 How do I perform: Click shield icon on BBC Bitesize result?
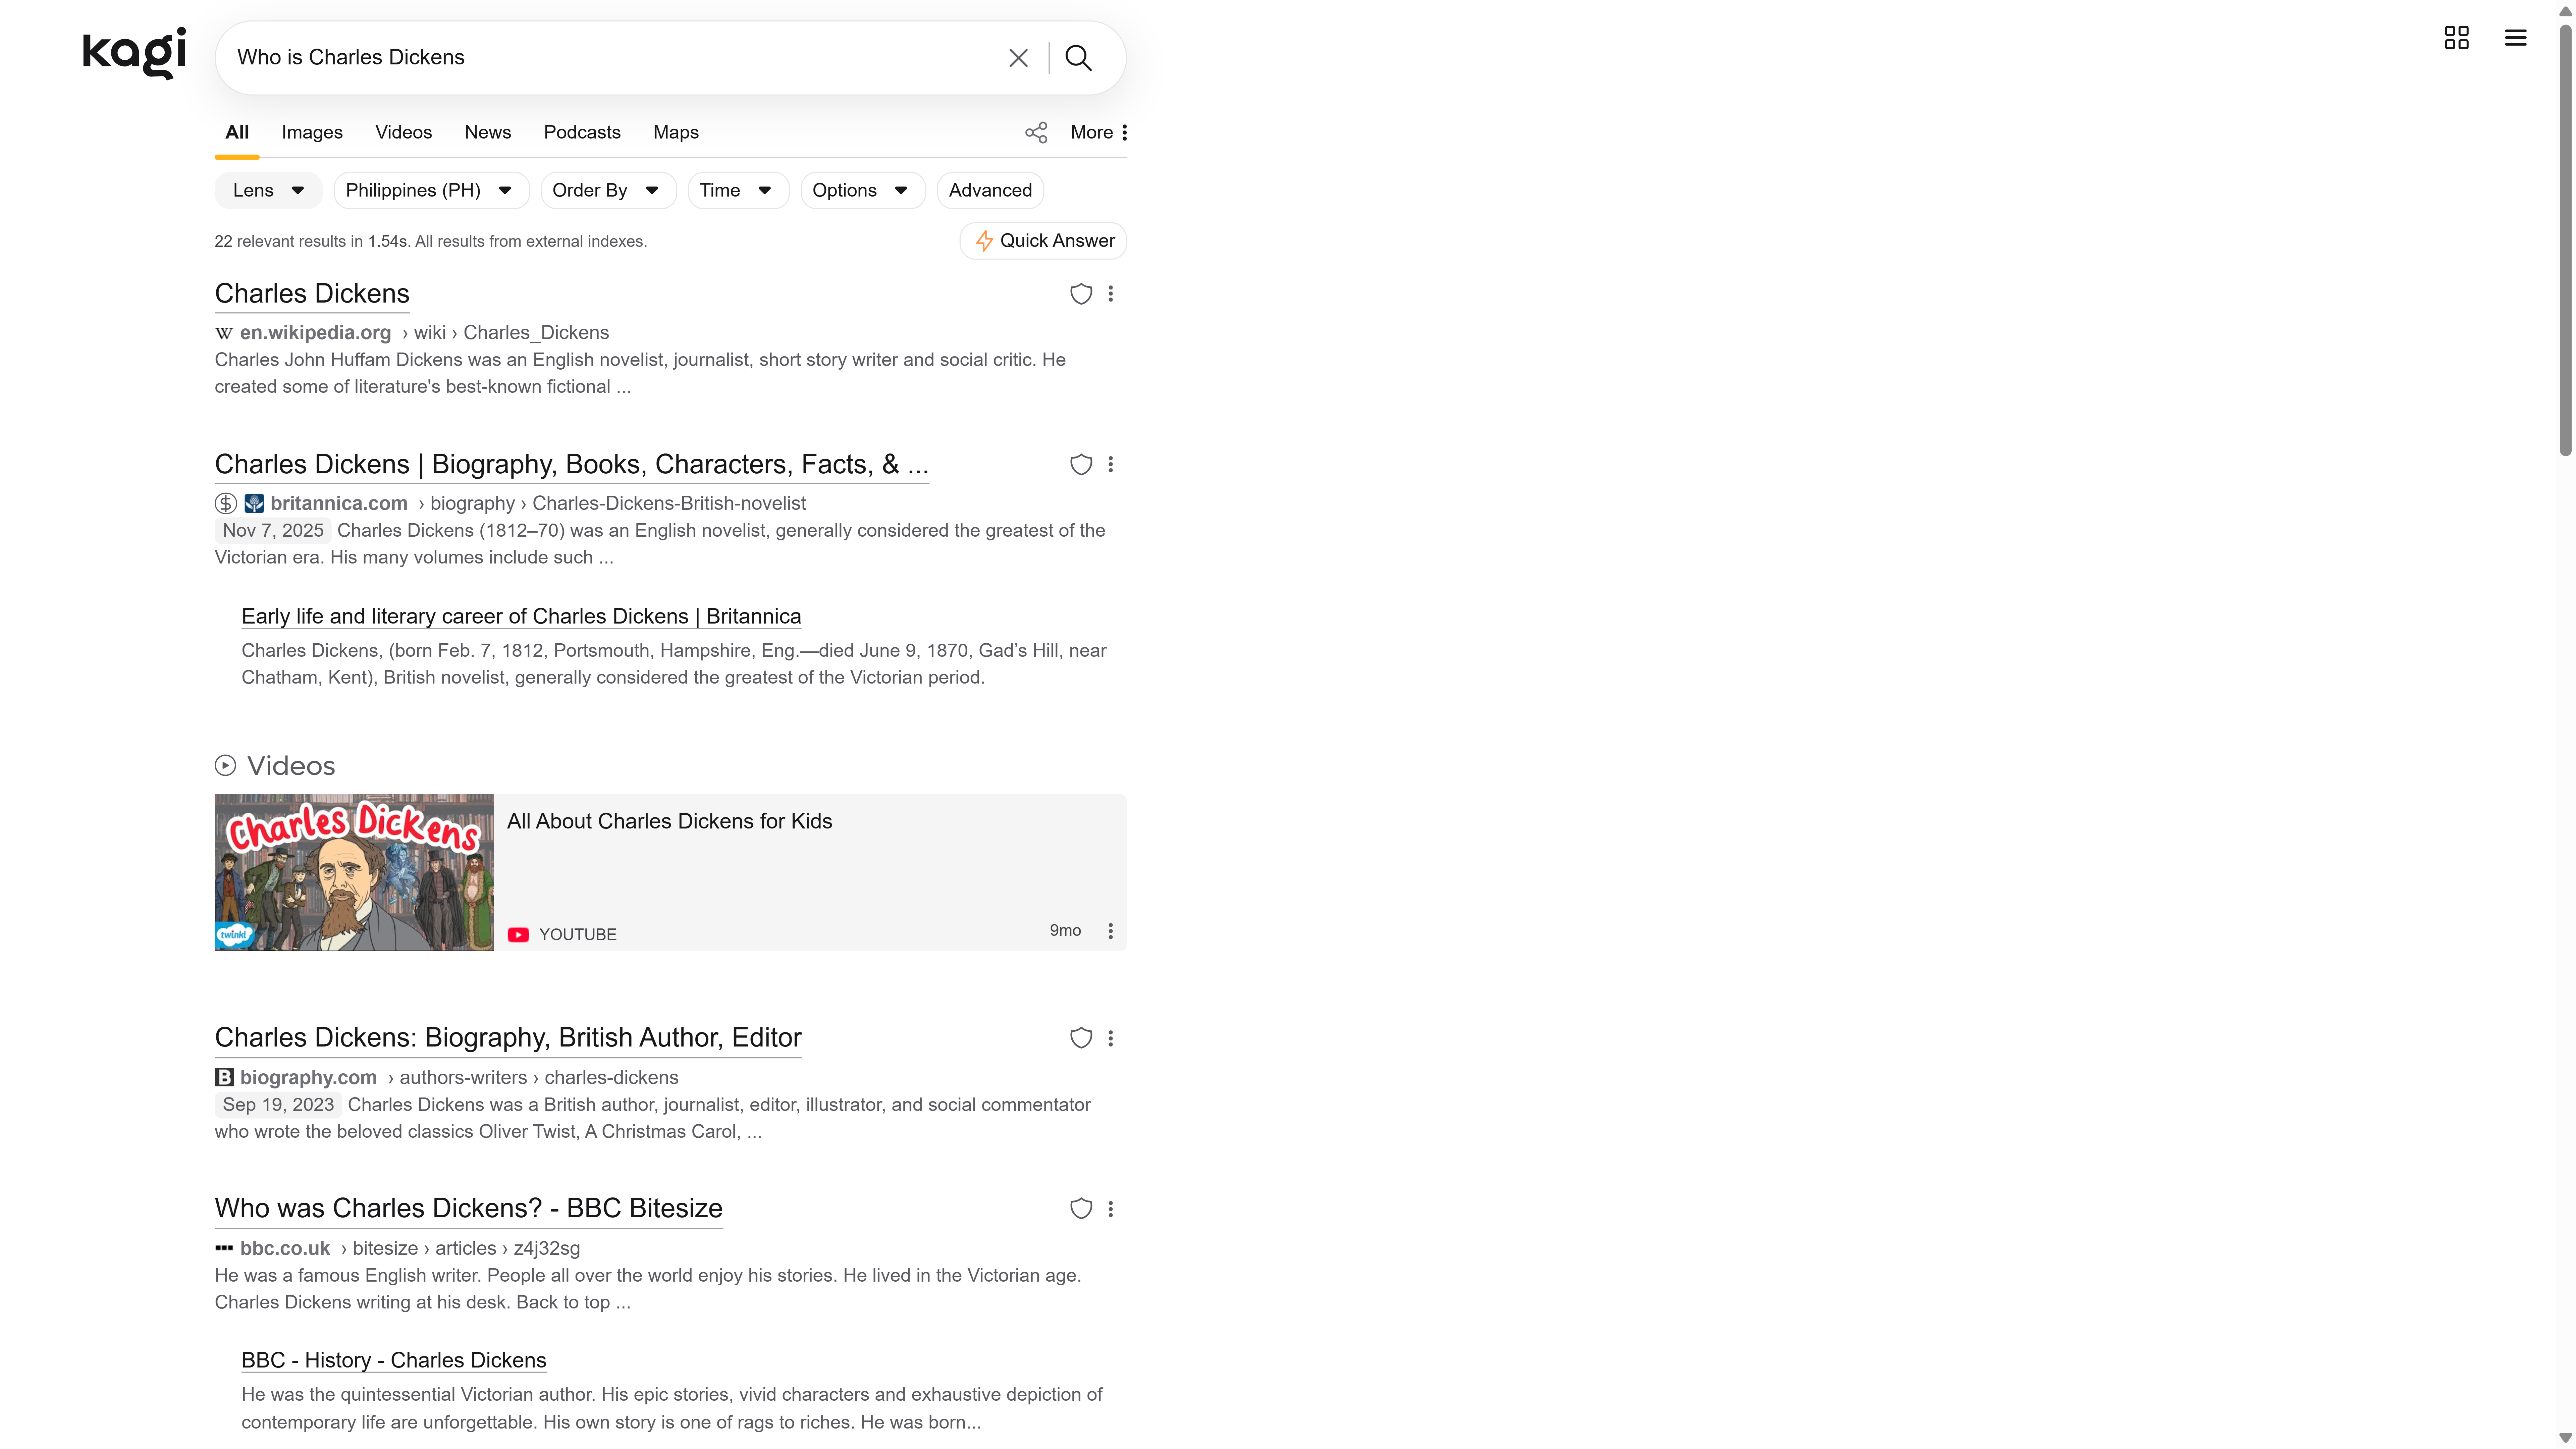tap(1081, 1208)
